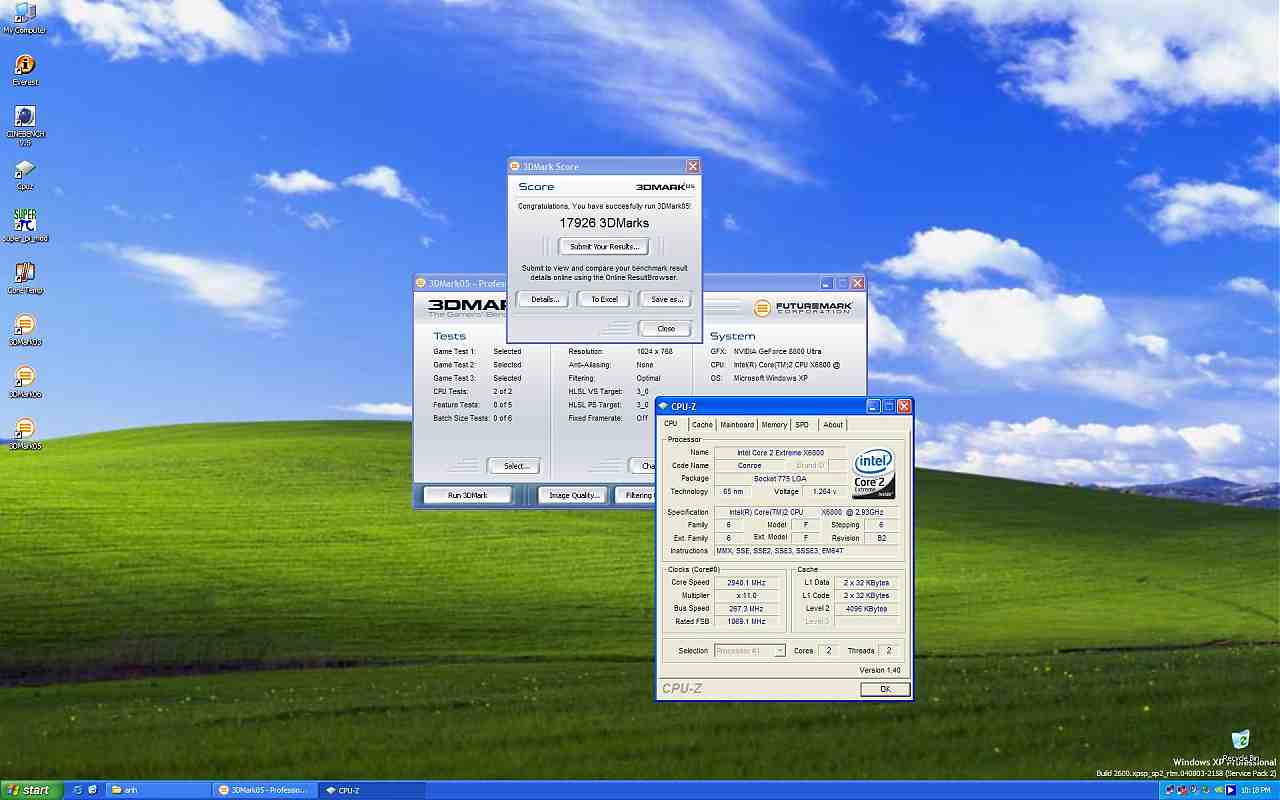This screenshot has height=800, width=1280.
Task: Start benchmark with Run 3DMark button
Action: click(467, 495)
